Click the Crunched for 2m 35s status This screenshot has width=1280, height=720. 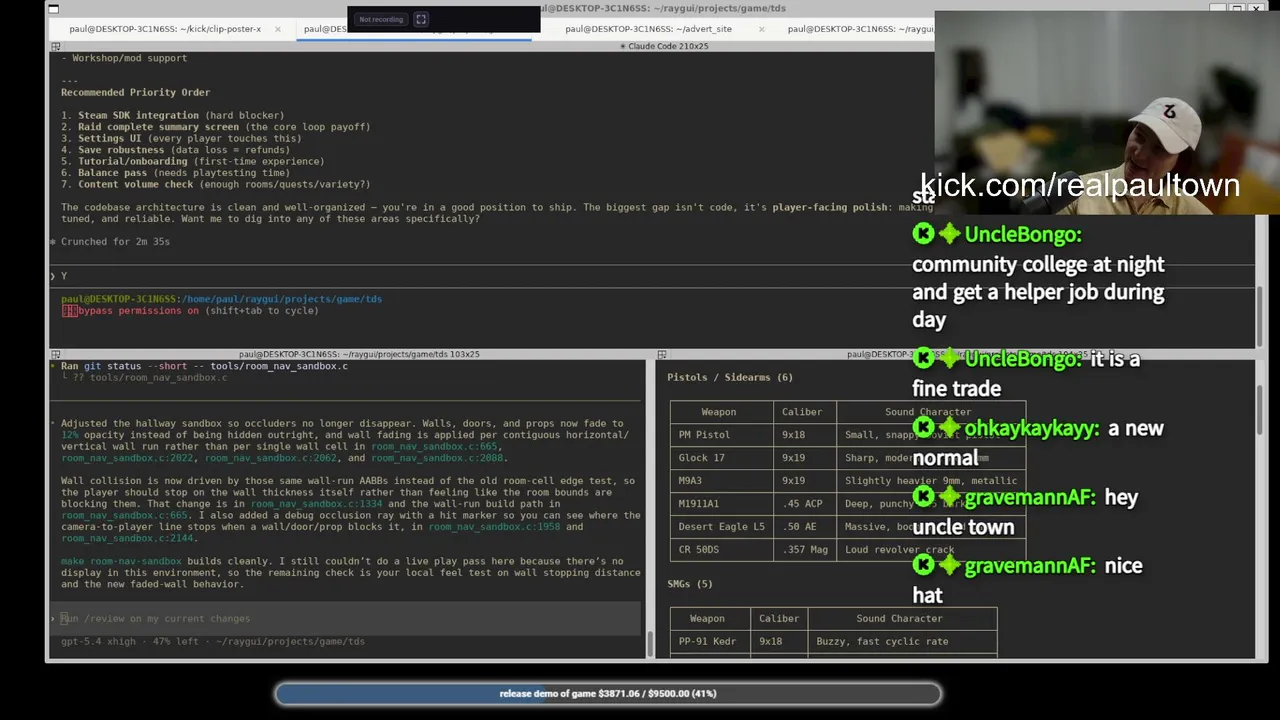pos(115,242)
